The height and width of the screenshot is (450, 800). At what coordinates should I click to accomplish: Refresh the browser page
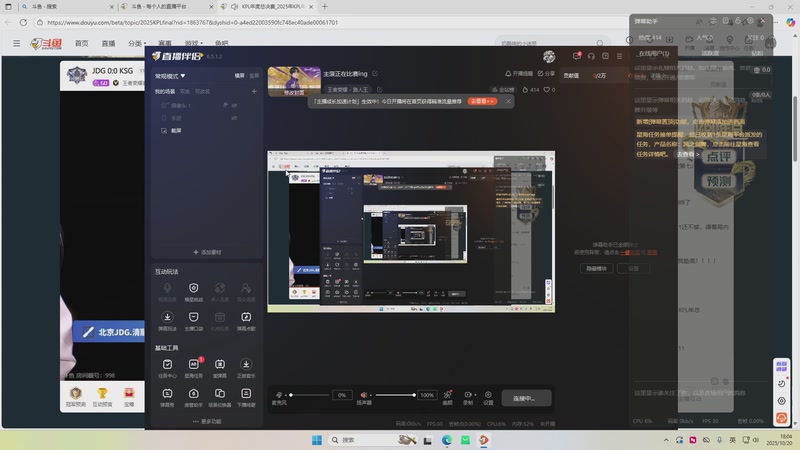pos(23,22)
